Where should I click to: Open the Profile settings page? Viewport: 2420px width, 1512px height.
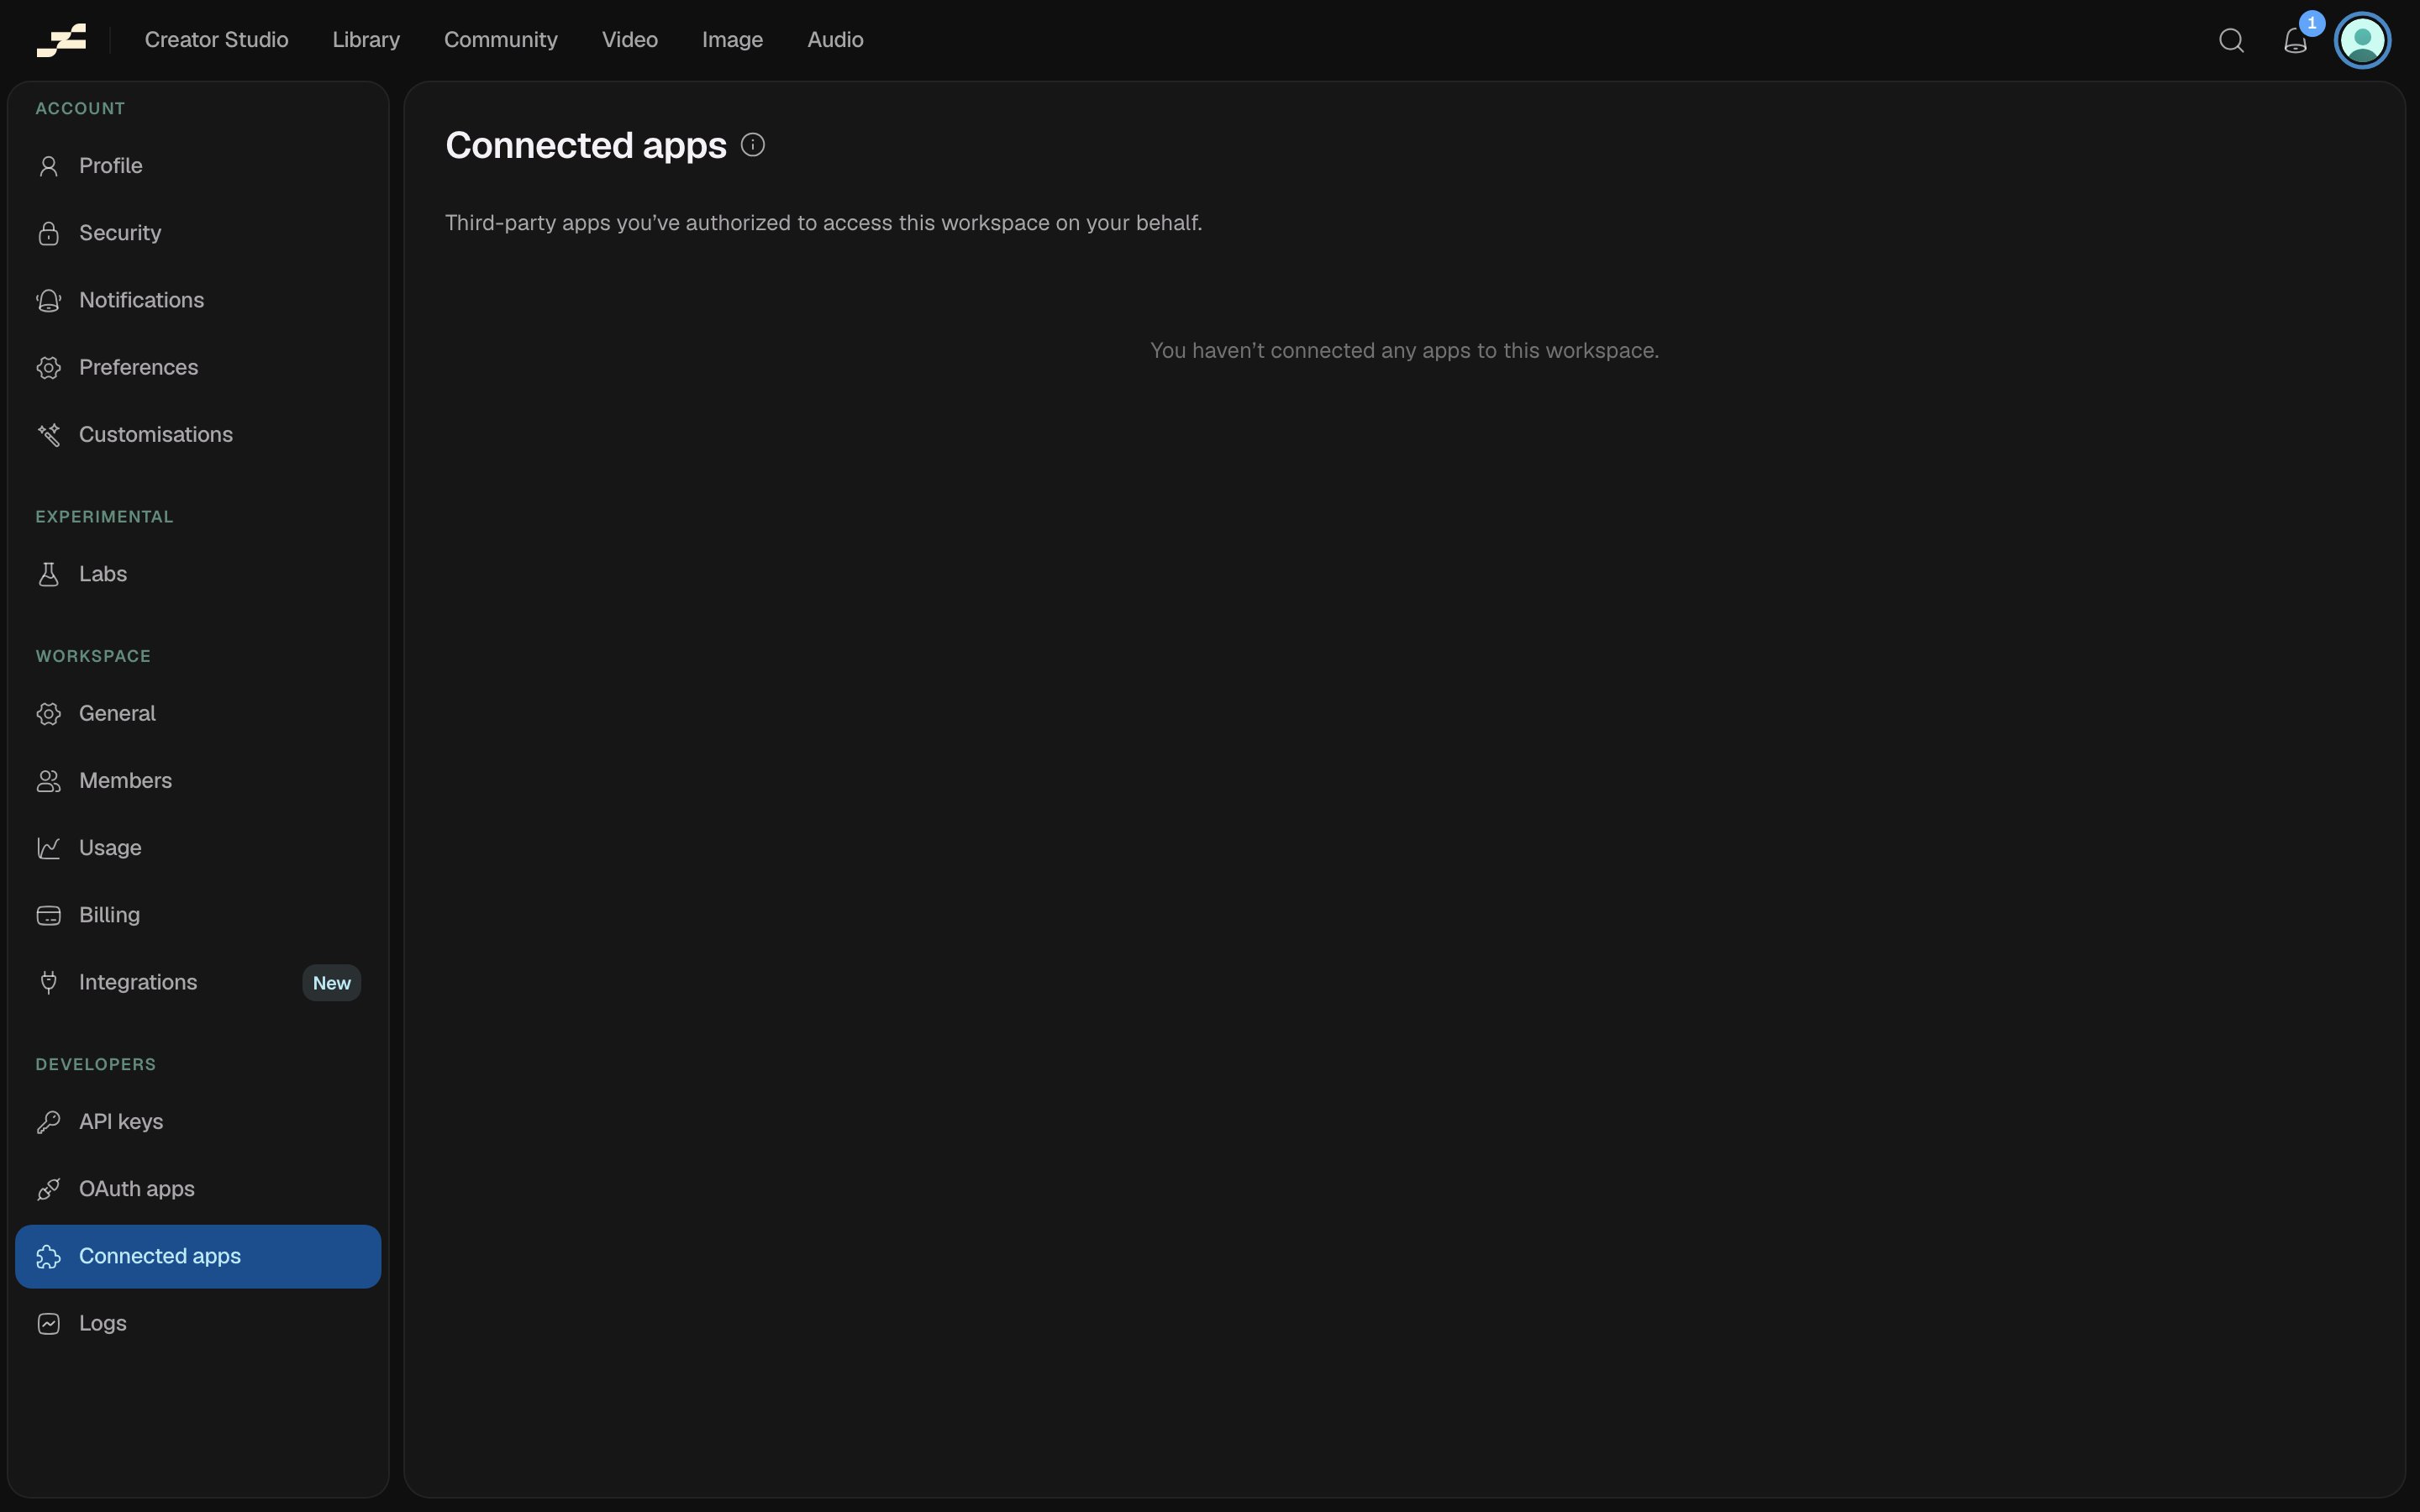(x=198, y=166)
